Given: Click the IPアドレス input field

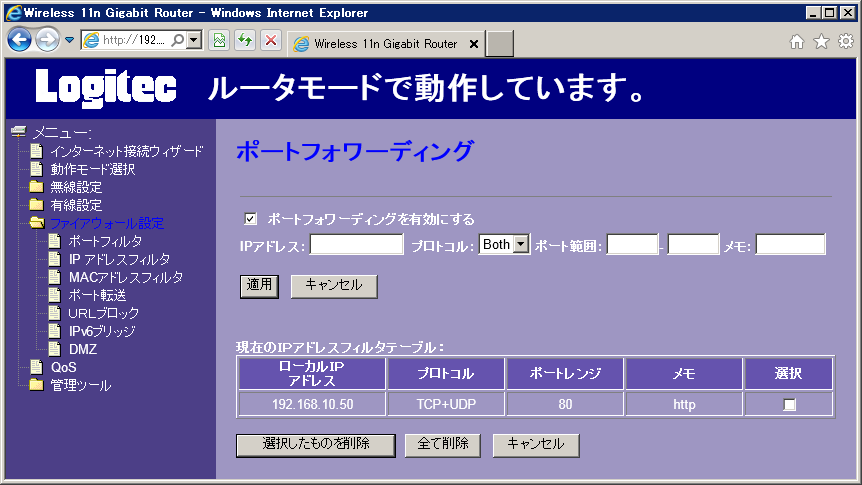Looking at the screenshot, I should tap(356, 245).
